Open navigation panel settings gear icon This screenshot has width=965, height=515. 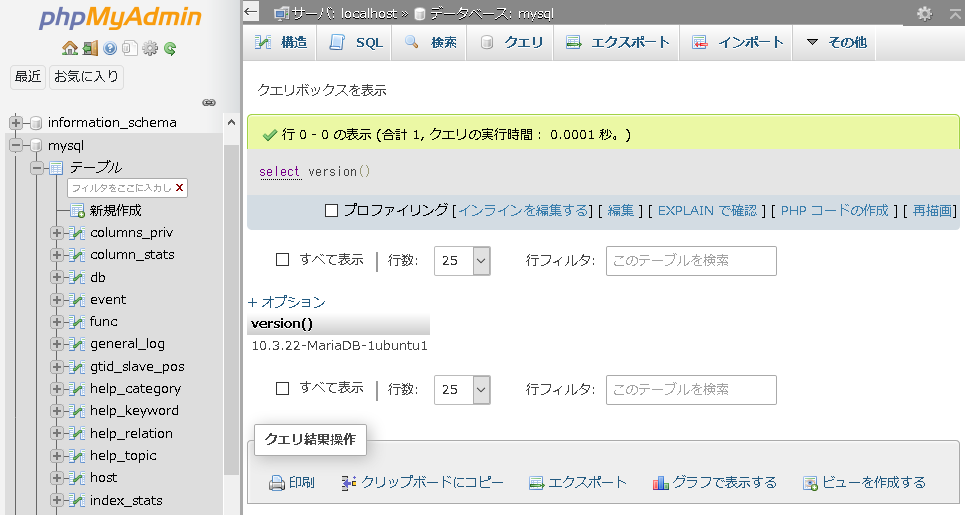tap(150, 49)
